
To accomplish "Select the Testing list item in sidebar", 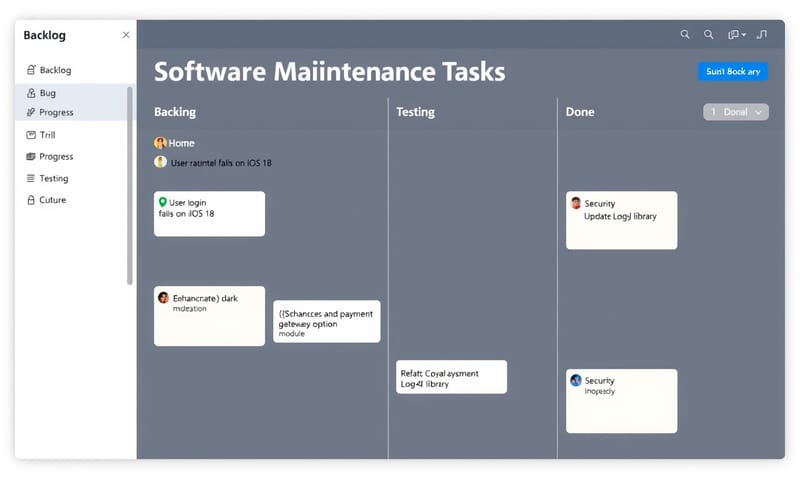I will point(53,178).
